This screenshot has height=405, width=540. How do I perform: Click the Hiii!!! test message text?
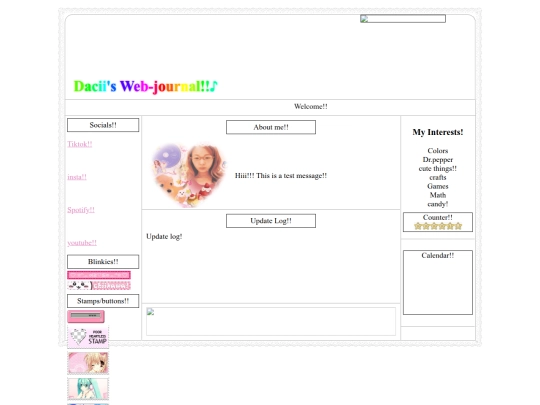281,176
